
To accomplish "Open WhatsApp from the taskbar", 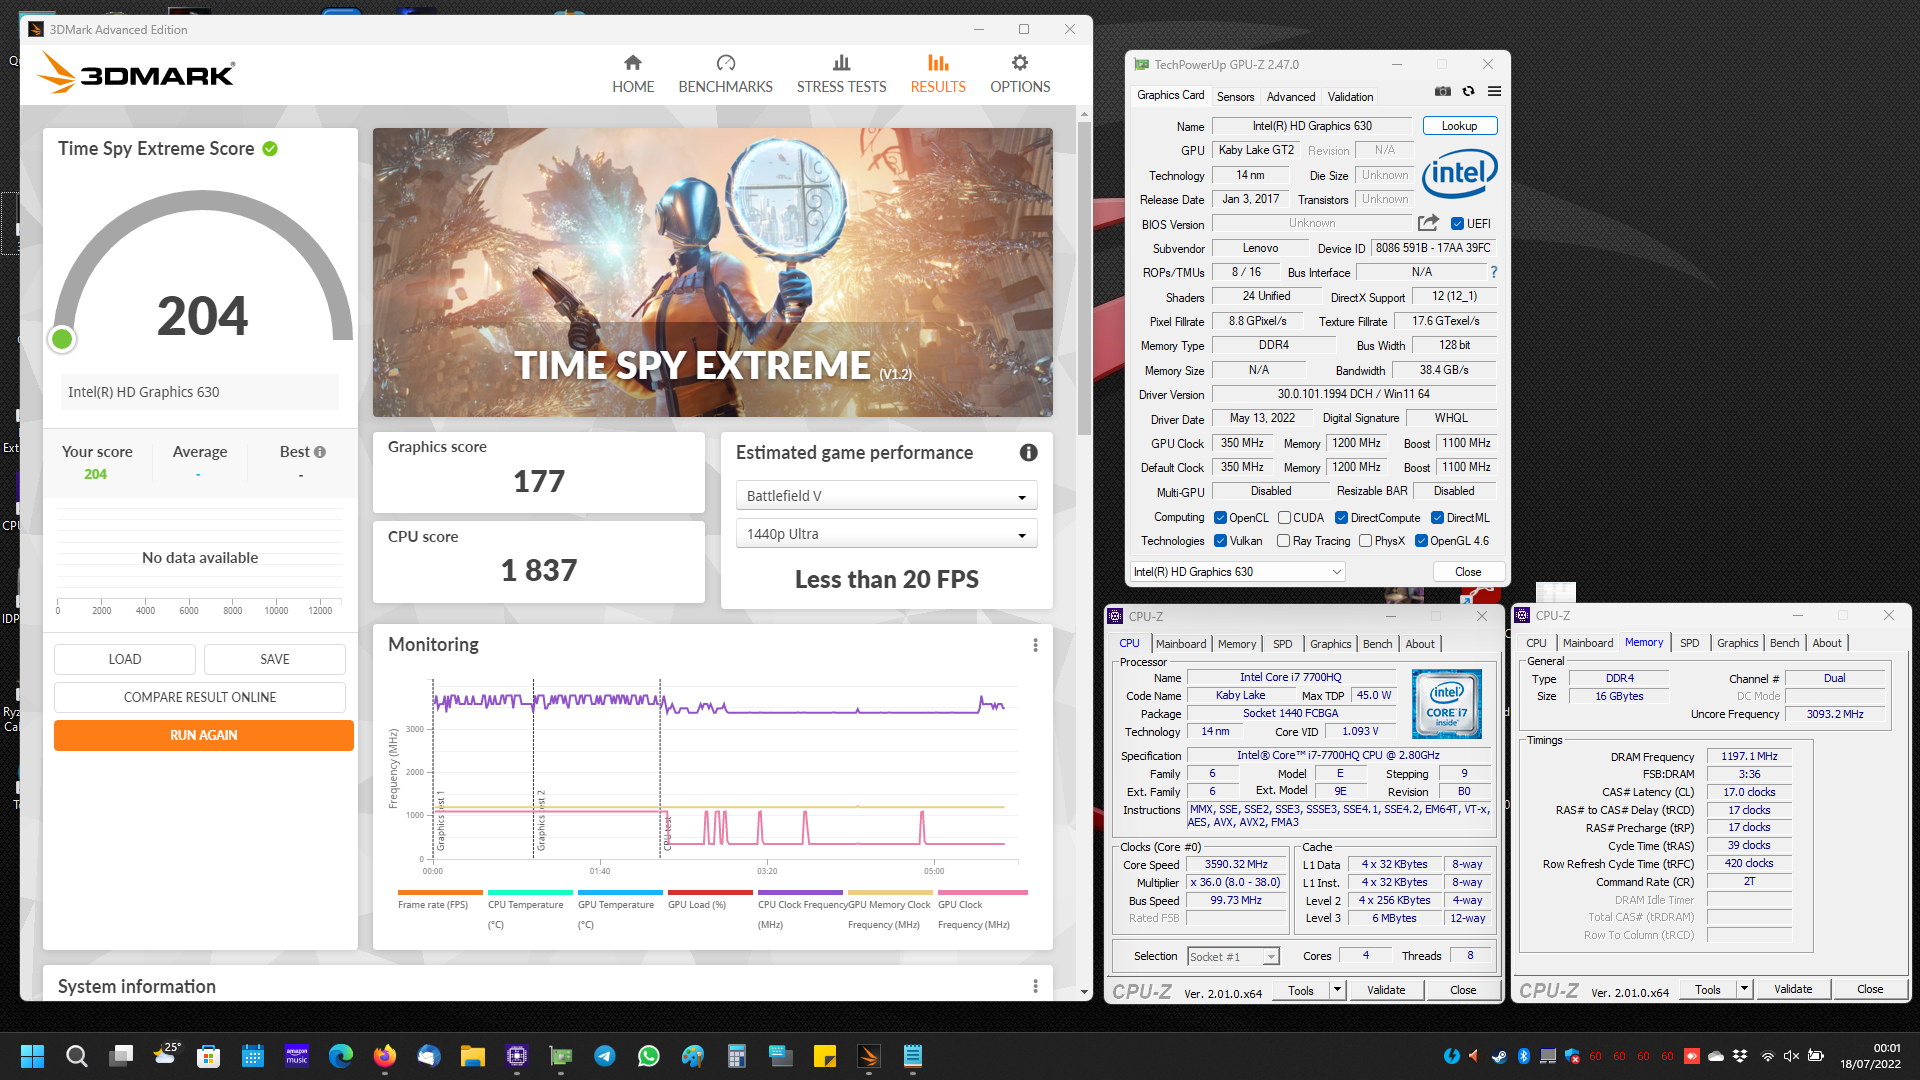I will tap(648, 1056).
